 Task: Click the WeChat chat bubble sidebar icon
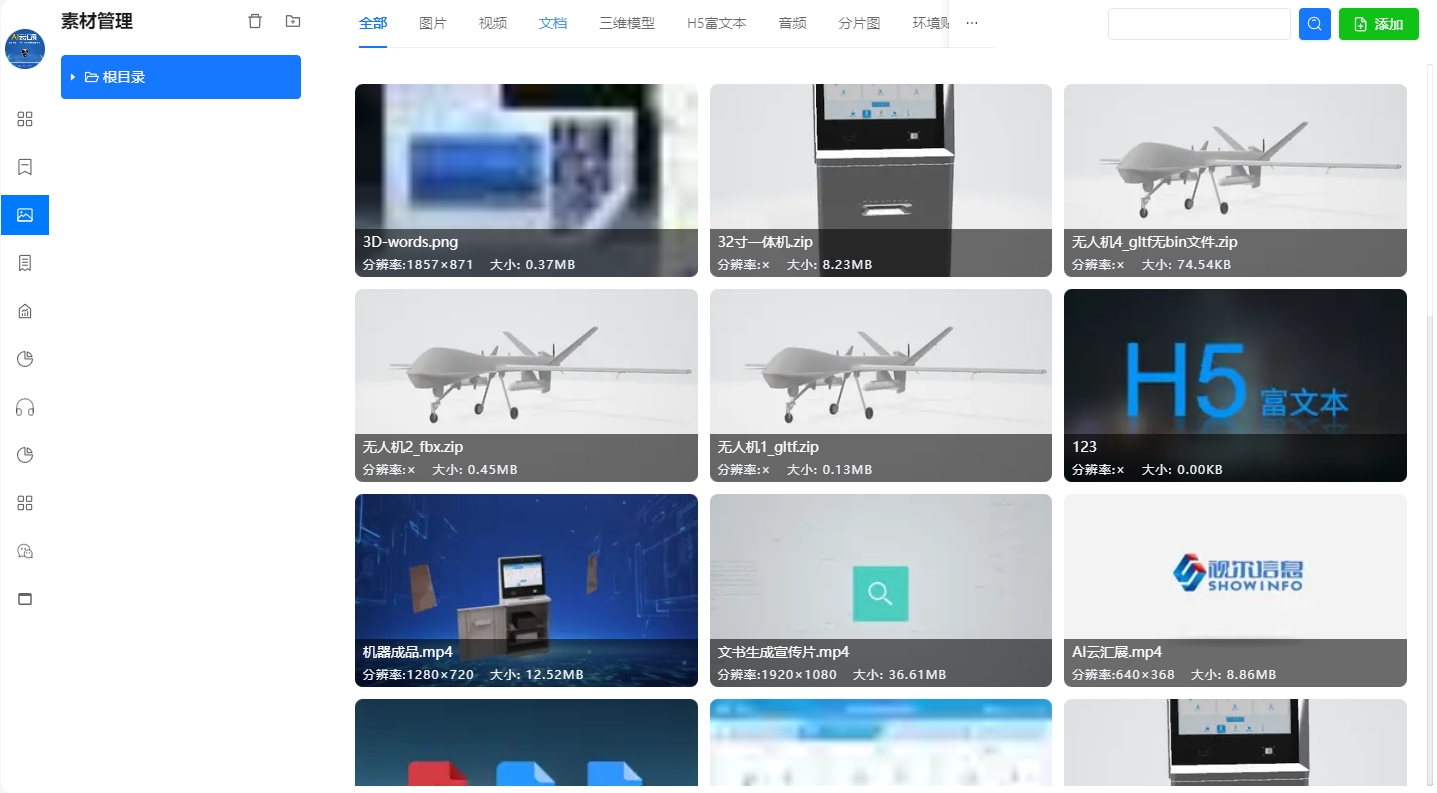coord(25,551)
